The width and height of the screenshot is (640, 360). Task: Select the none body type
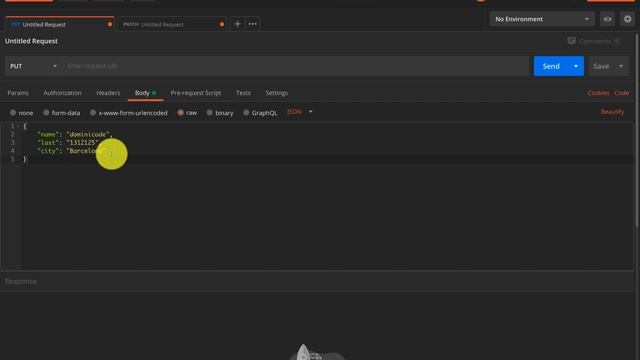[13, 112]
